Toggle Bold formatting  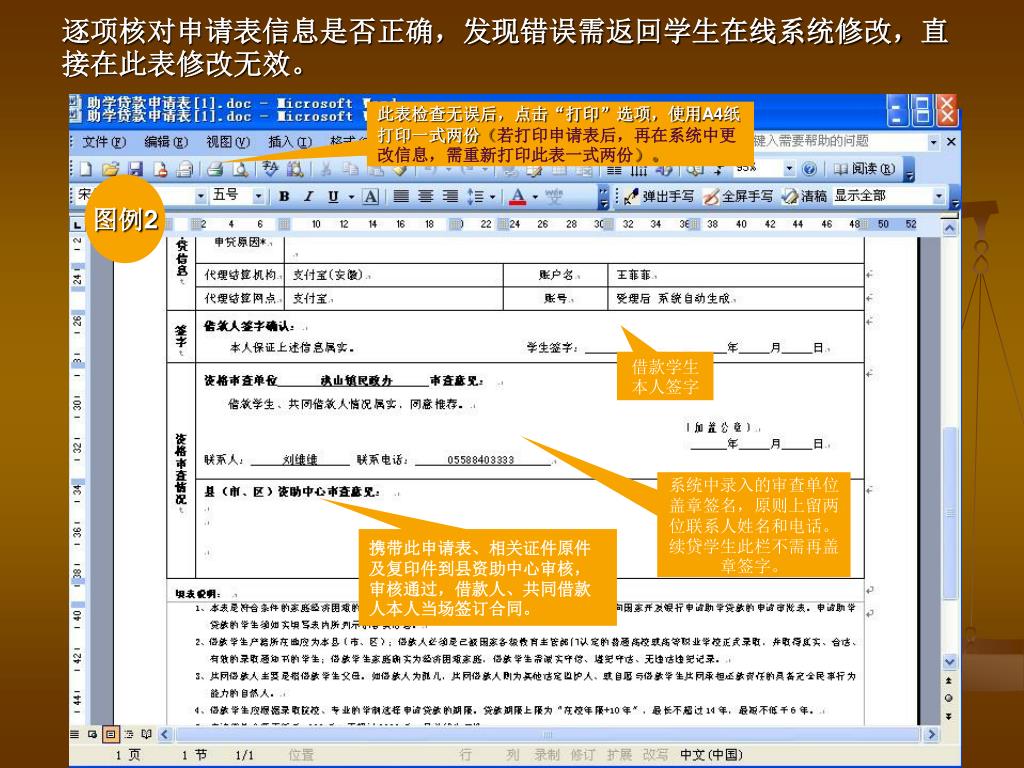(284, 196)
